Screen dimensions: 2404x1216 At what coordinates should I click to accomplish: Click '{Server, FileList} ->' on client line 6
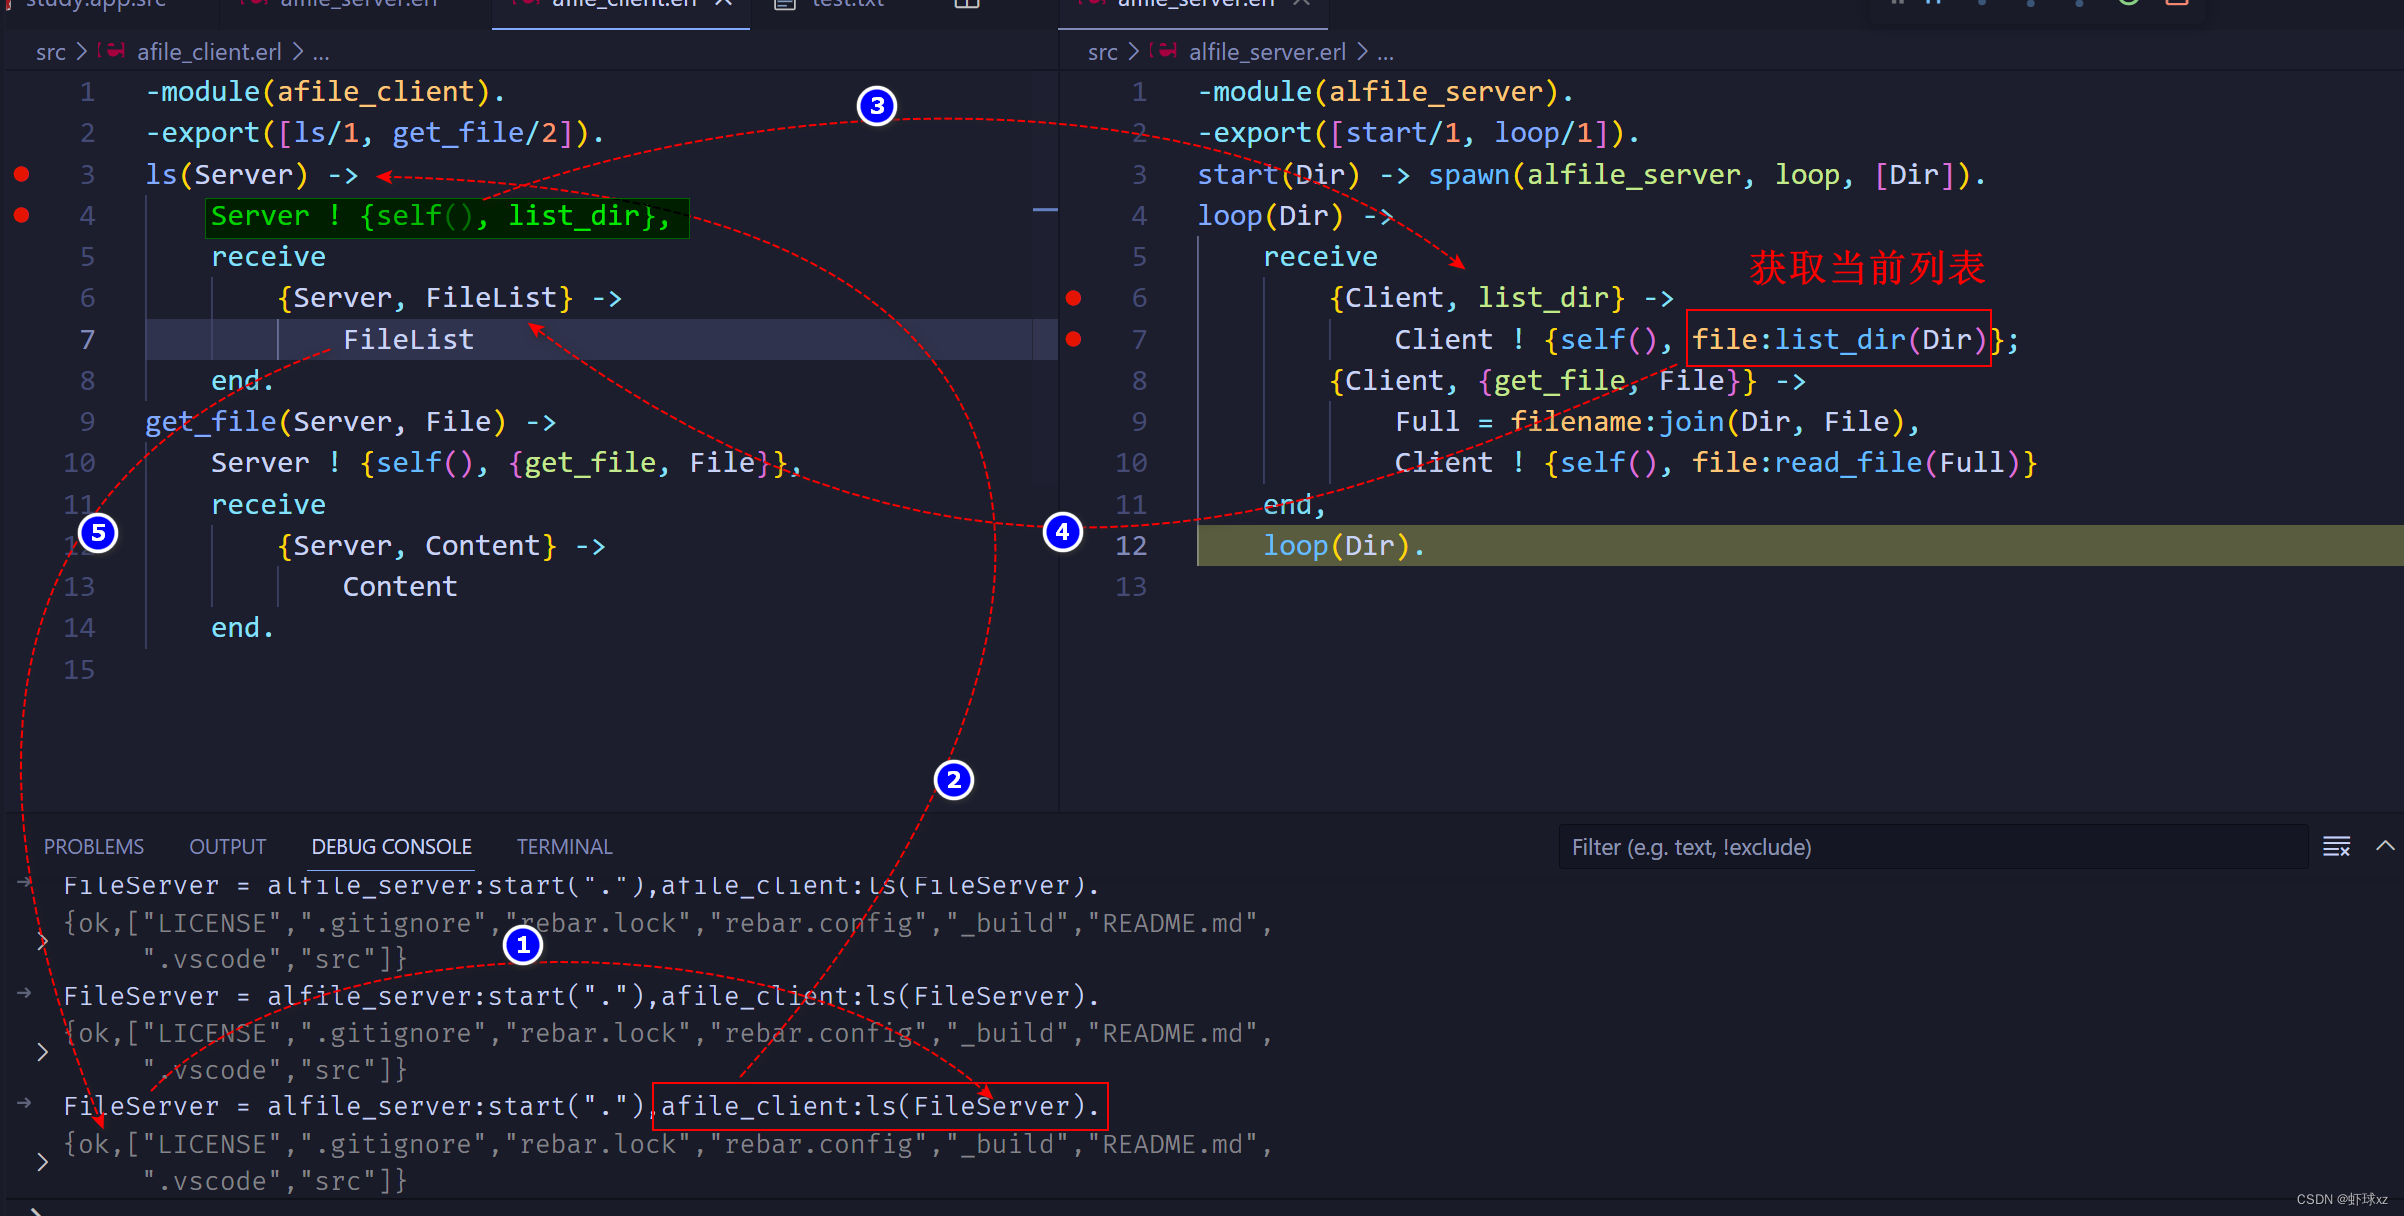[x=450, y=298]
